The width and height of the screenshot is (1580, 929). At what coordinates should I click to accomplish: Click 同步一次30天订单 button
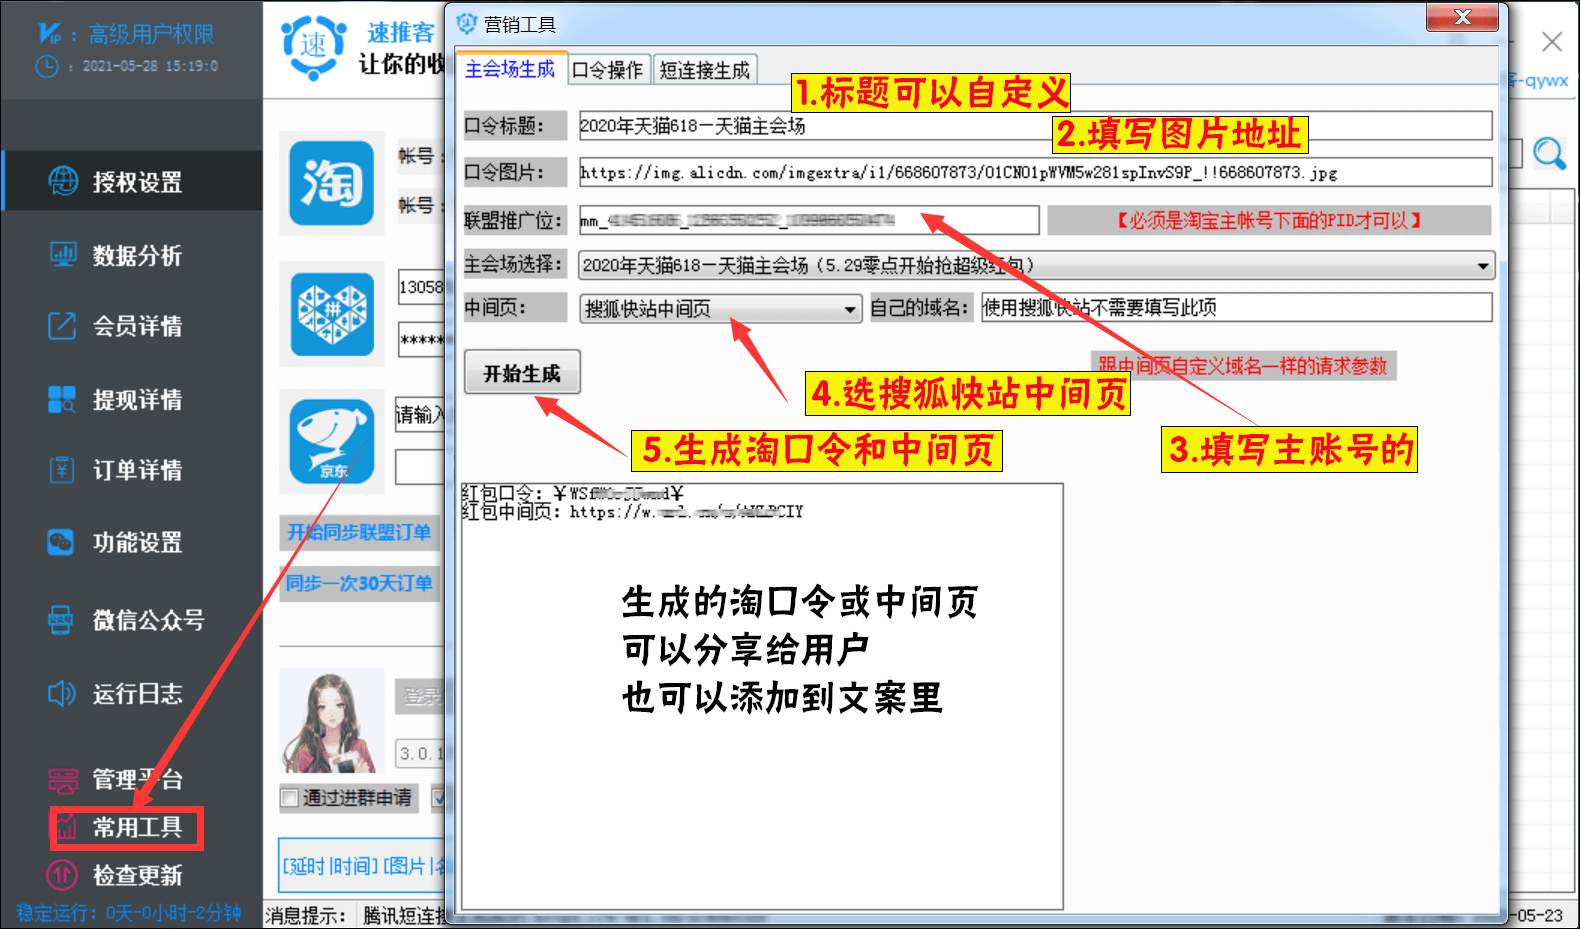pos(359,583)
